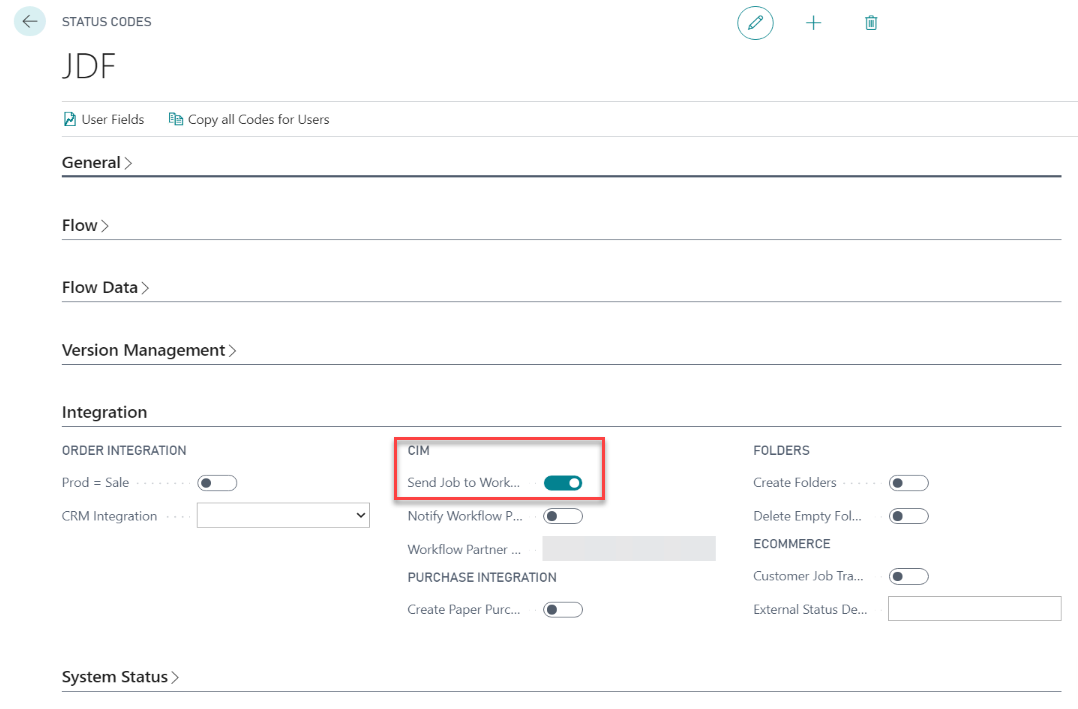Viewport: 1078px width, 709px height.
Task: Toggle Create Folders switch on
Action: click(x=908, y=483)
